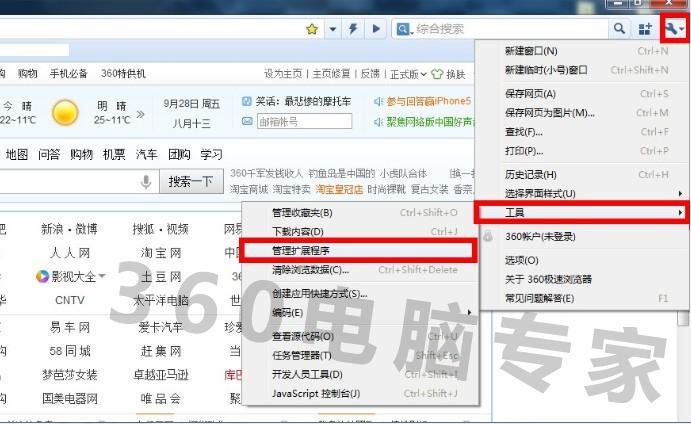Open the search engine selector icon
The image size is (691, 424).
[405, 29]
